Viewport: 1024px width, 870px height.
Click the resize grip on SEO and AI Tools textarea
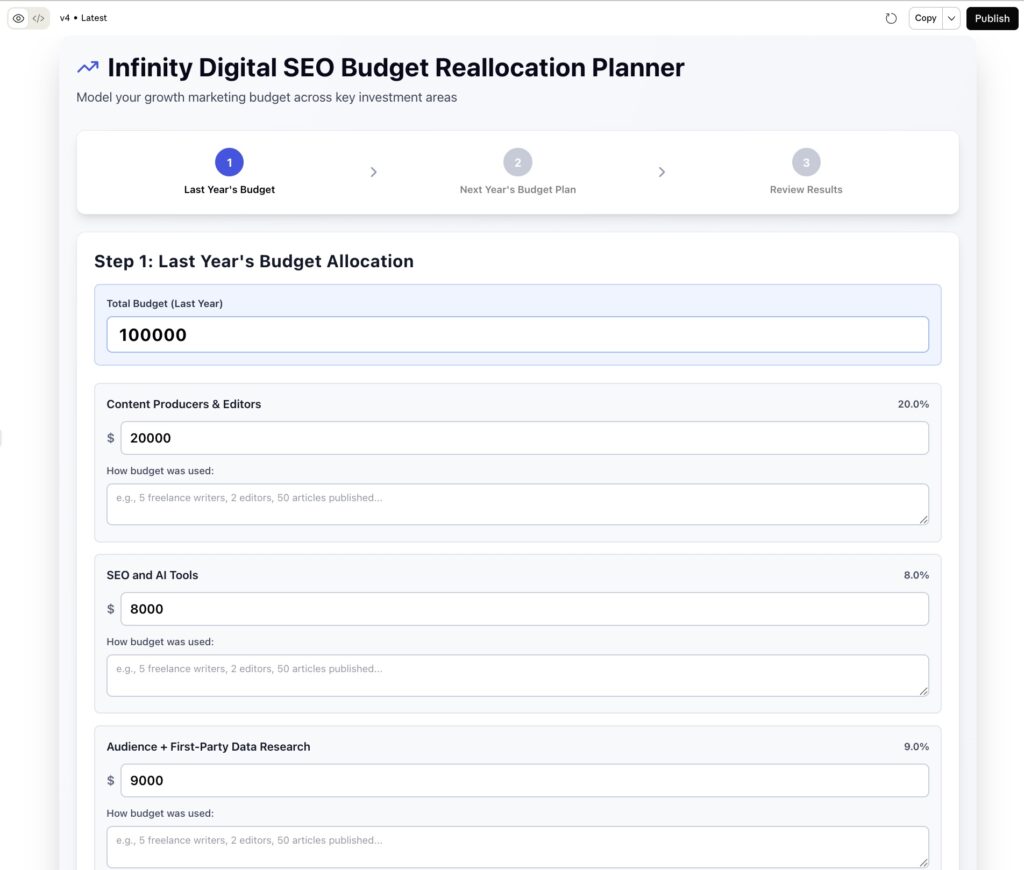923,690
